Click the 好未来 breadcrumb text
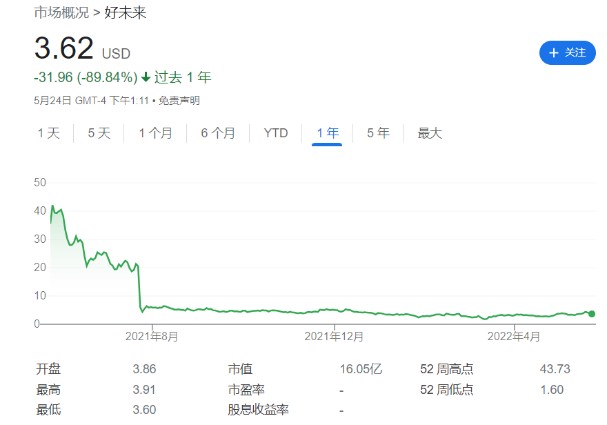This screenshot has height=425, width=607. click(x=125, y=13)
